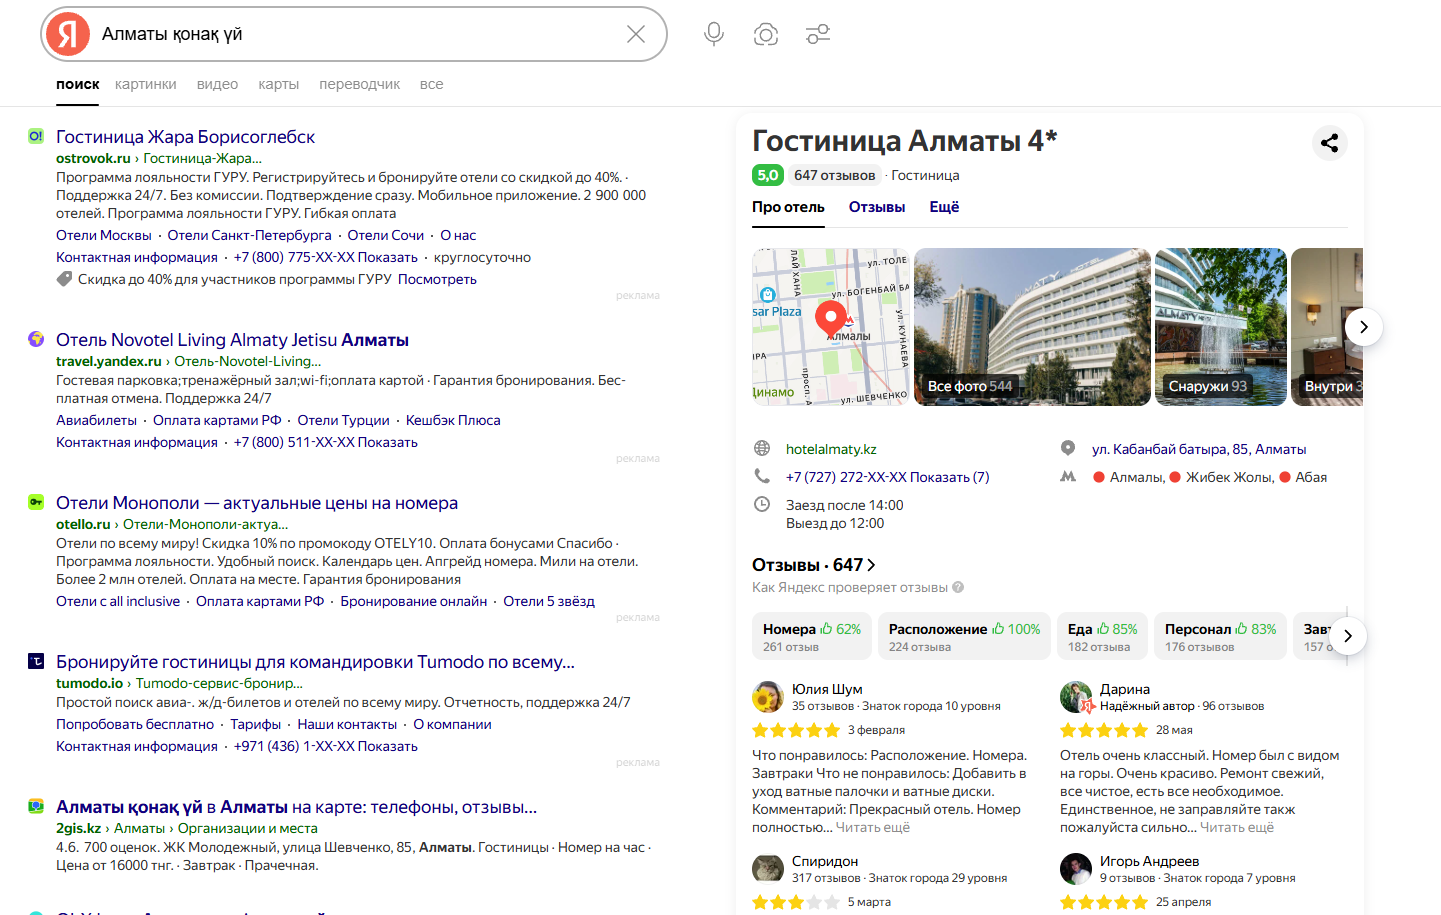
Task: Open the Отели Санкт-Петербурга sitelink
Action: [x=250, y=235]
